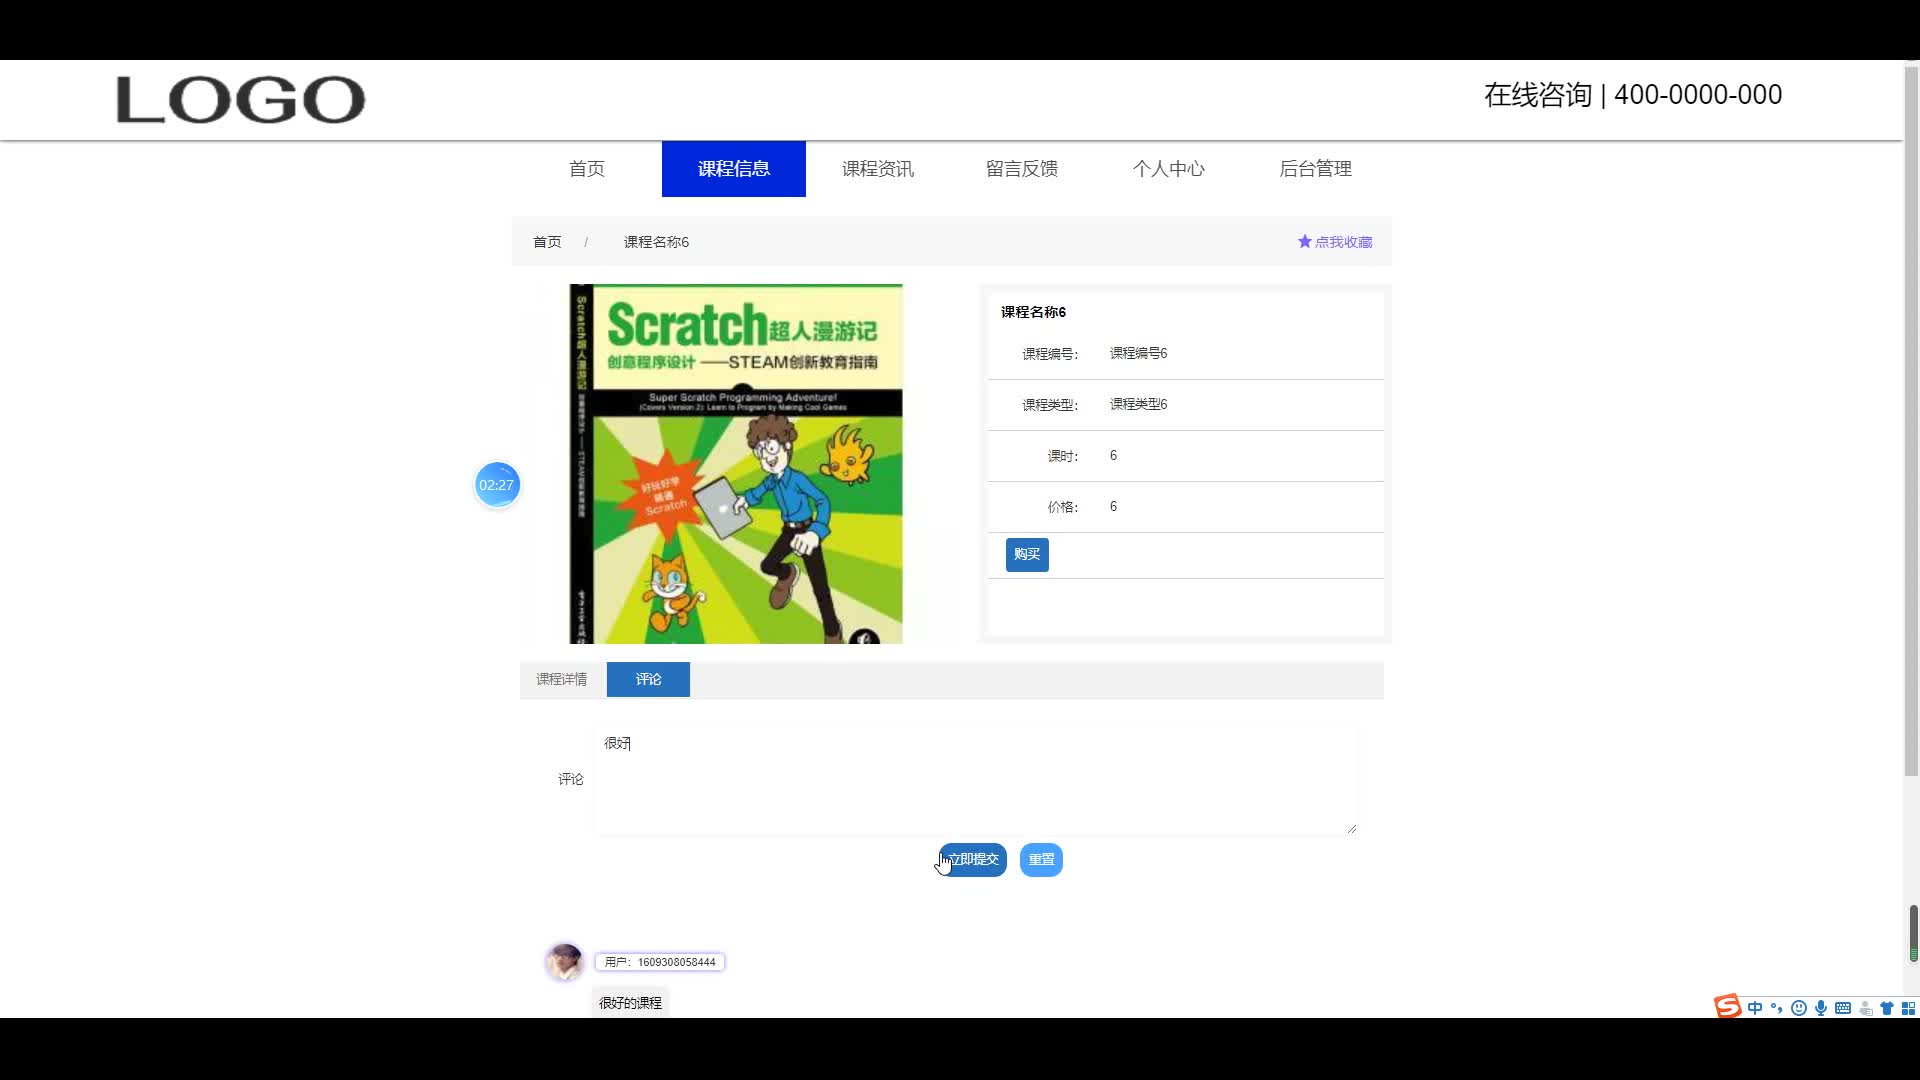1920x1080 pixels.
Task: Open 个人中心 navigation item
Action: tap(1168, 169)
